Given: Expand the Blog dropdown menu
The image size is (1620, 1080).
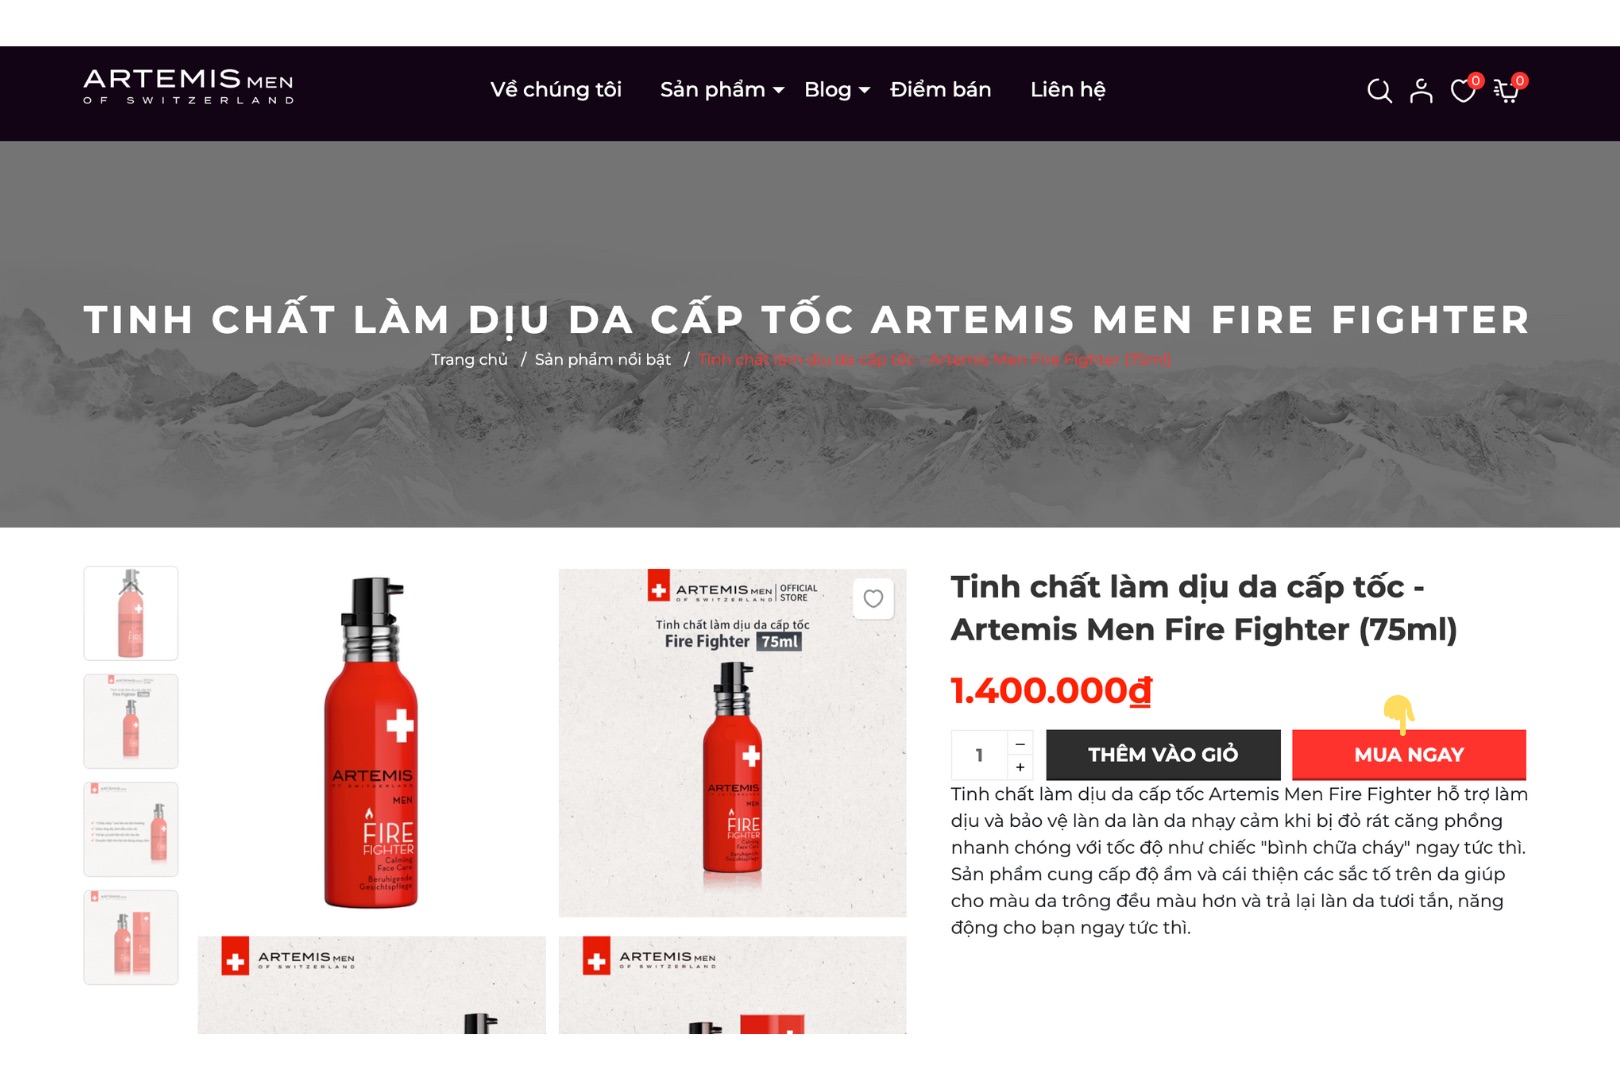Looking at the screenshot, I should 837,90.
